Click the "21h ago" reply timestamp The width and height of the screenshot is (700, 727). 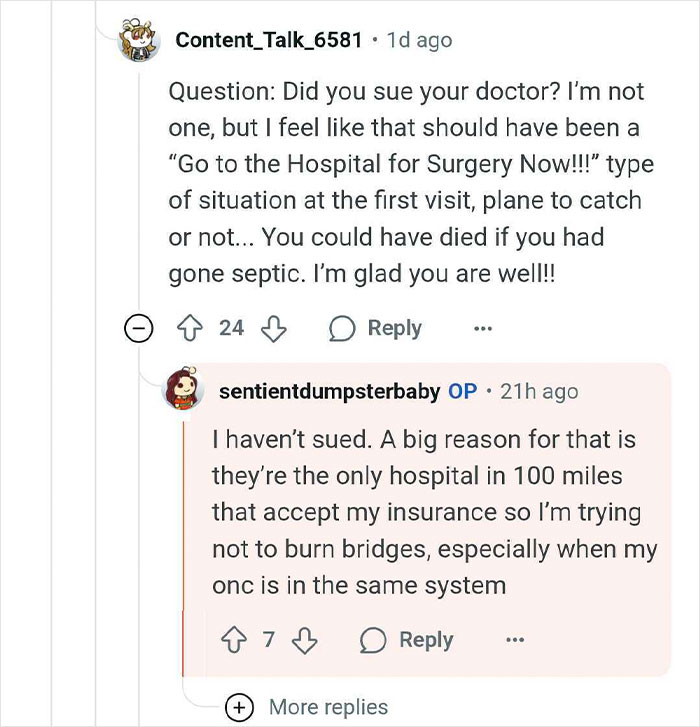pos(539,391)
